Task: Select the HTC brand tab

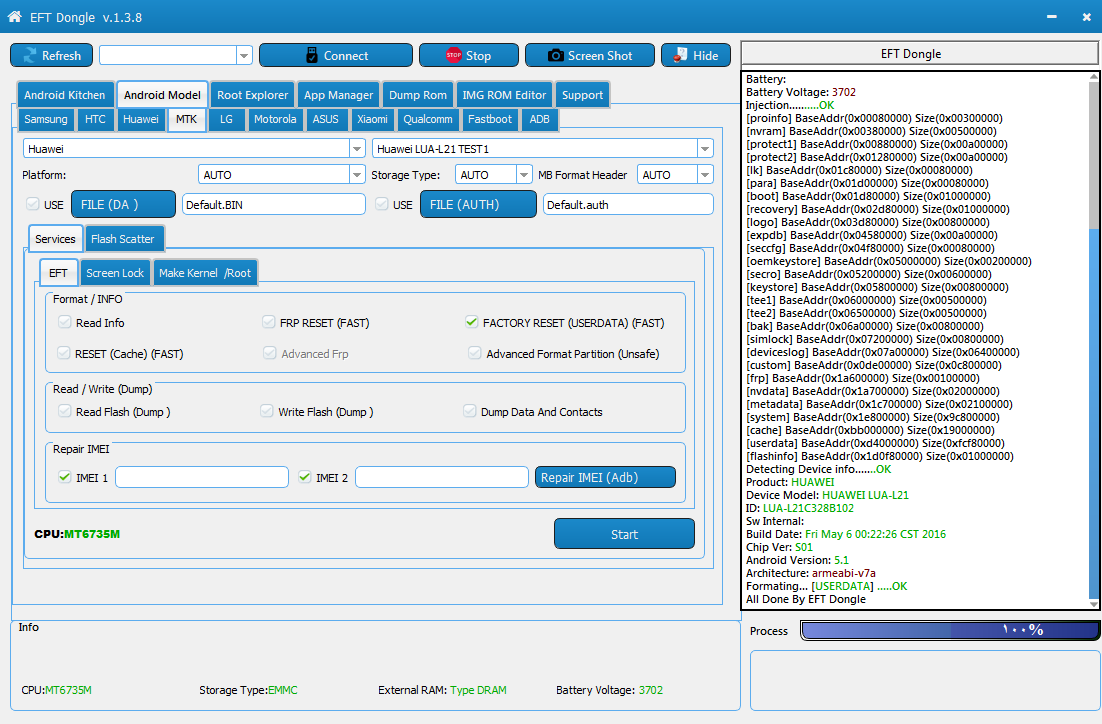Action: [x=95, y=119]
